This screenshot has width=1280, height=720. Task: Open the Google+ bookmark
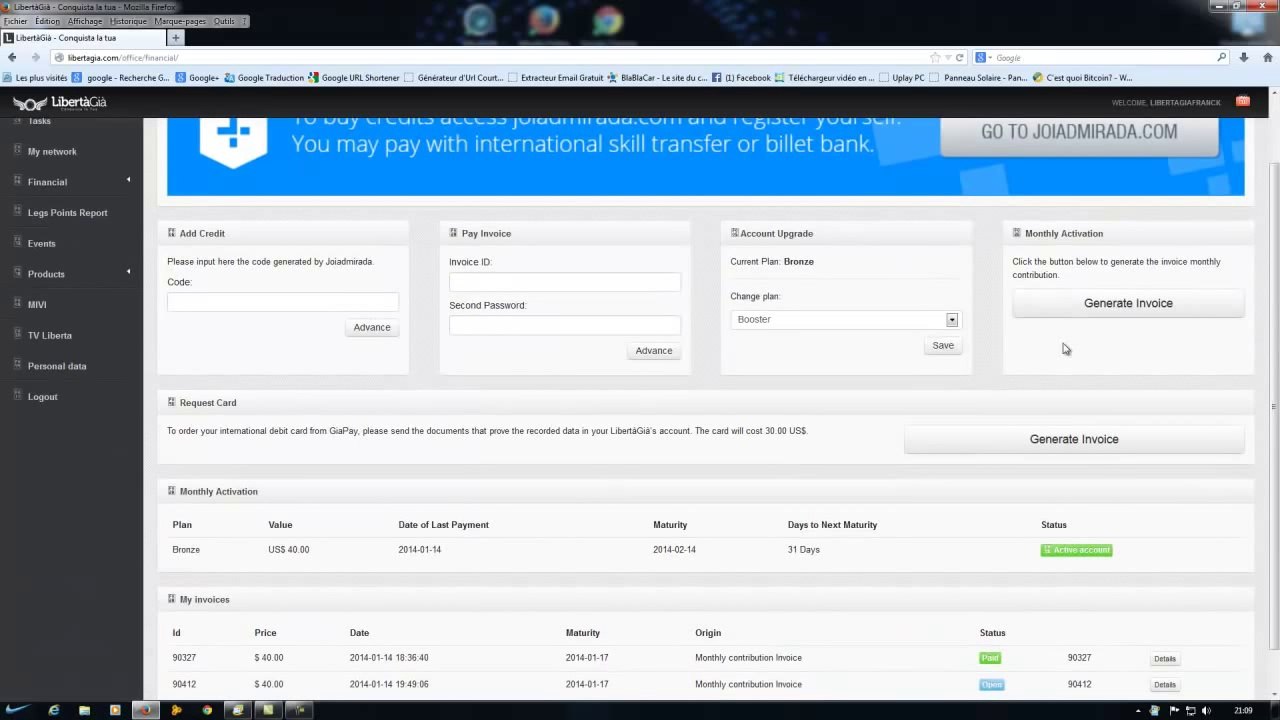tap(197, 78)
